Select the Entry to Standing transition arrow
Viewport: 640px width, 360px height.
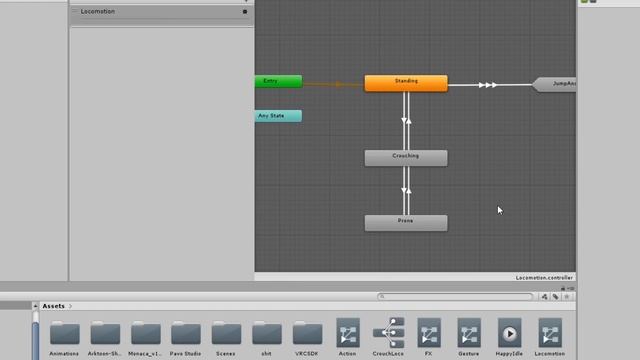click(338, 84)
